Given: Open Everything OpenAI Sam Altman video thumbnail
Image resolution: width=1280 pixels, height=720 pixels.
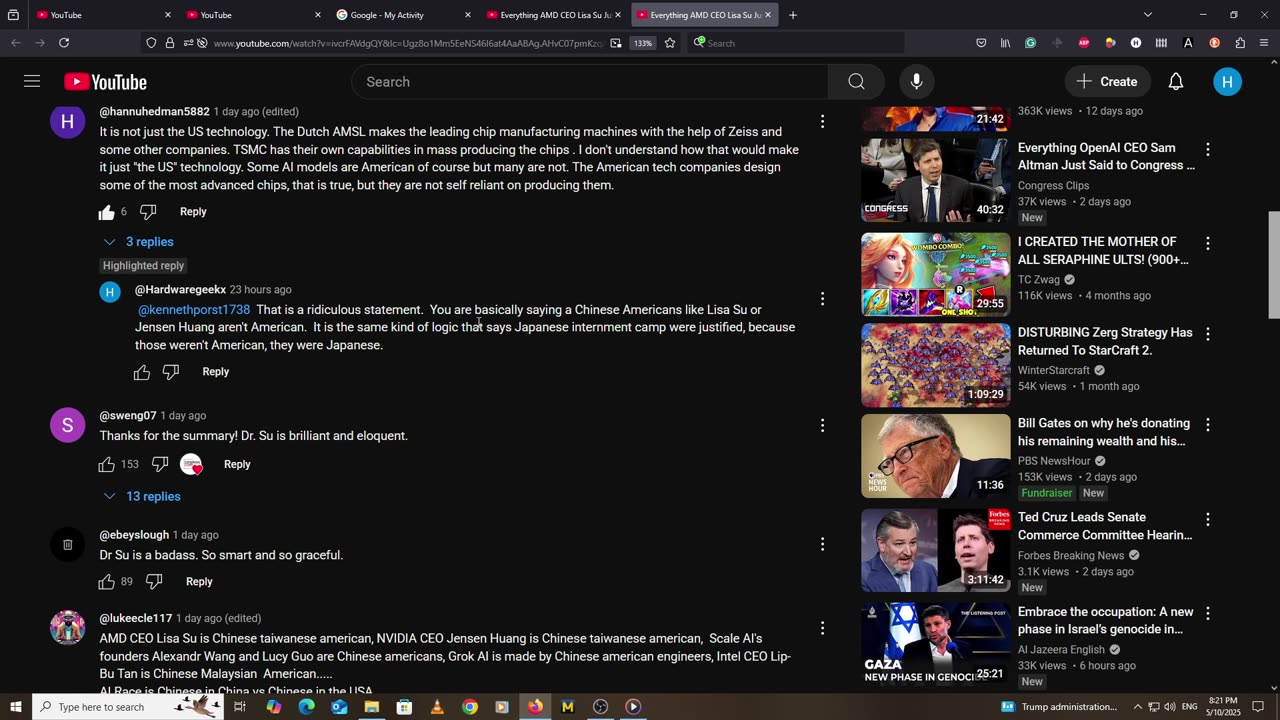Looking at the screenshot, I should coord(936,180).
